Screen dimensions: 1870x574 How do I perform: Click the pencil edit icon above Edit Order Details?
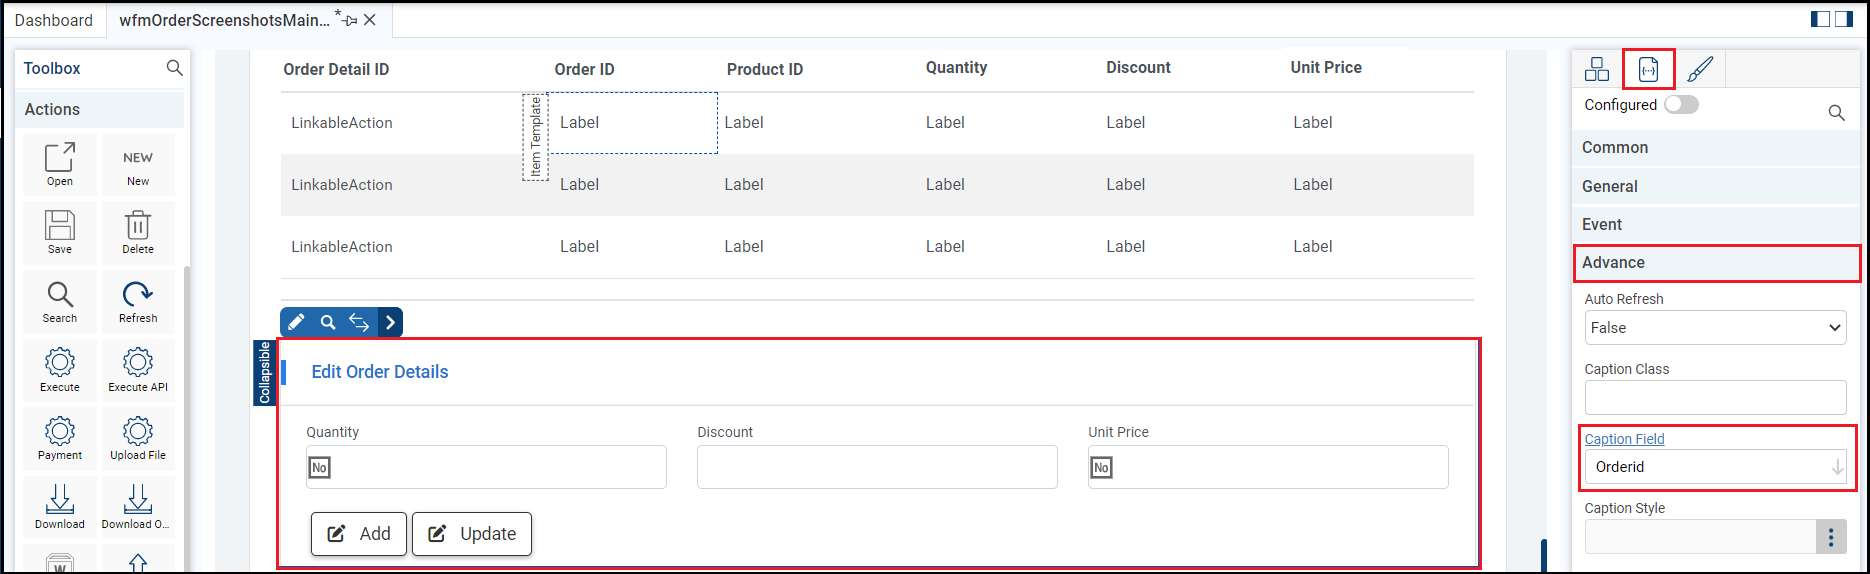click(x=296, y=322)
